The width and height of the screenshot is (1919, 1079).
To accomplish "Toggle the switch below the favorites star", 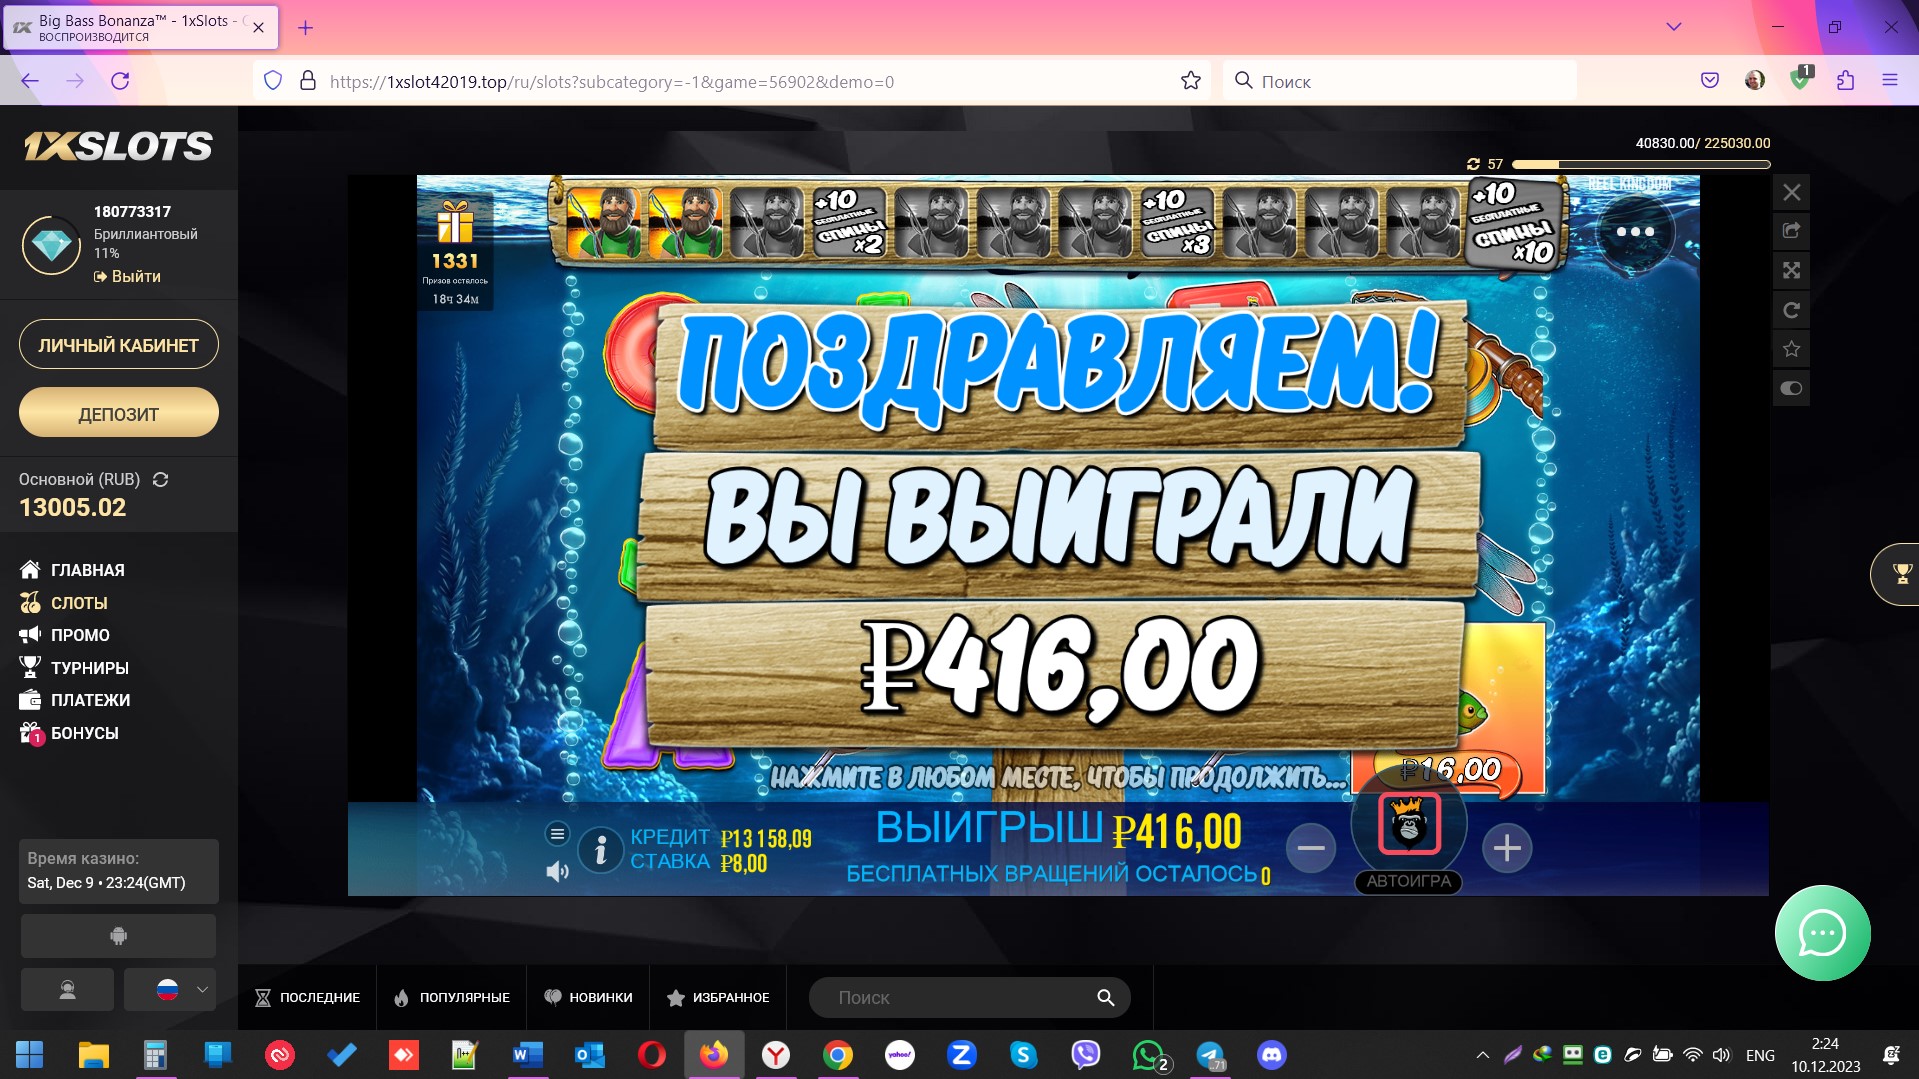I will pos(1791,388).
